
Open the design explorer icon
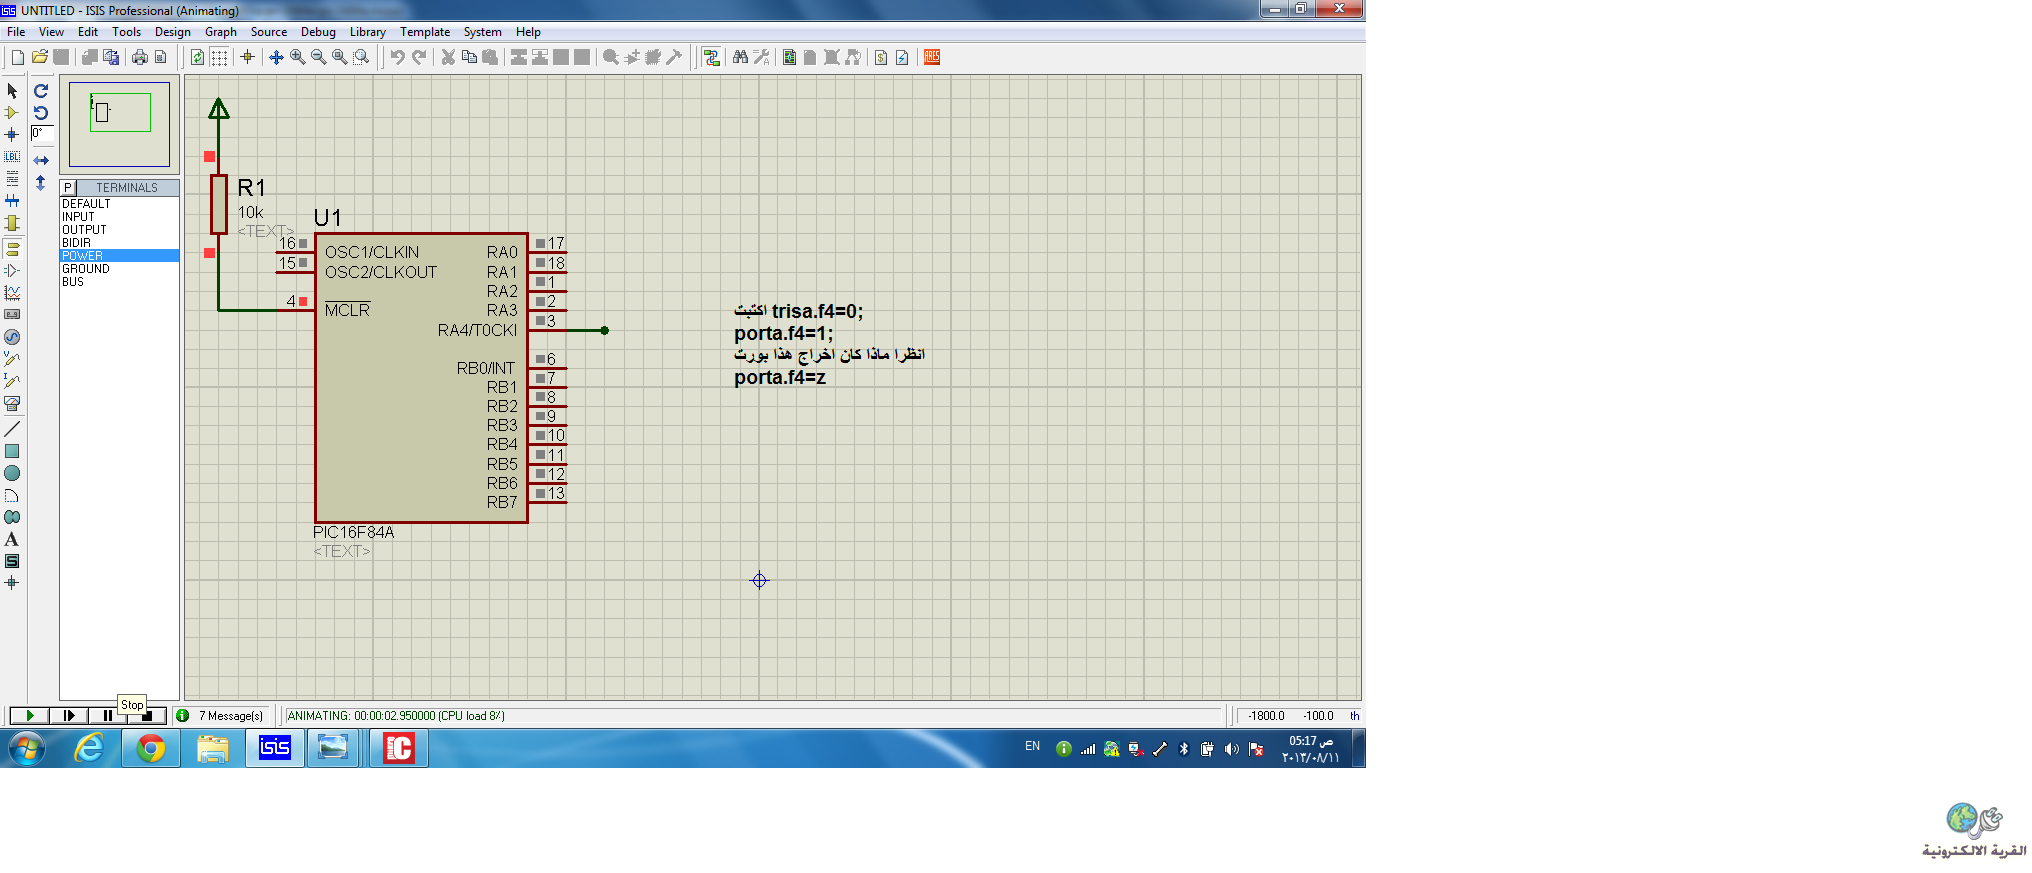789,57
